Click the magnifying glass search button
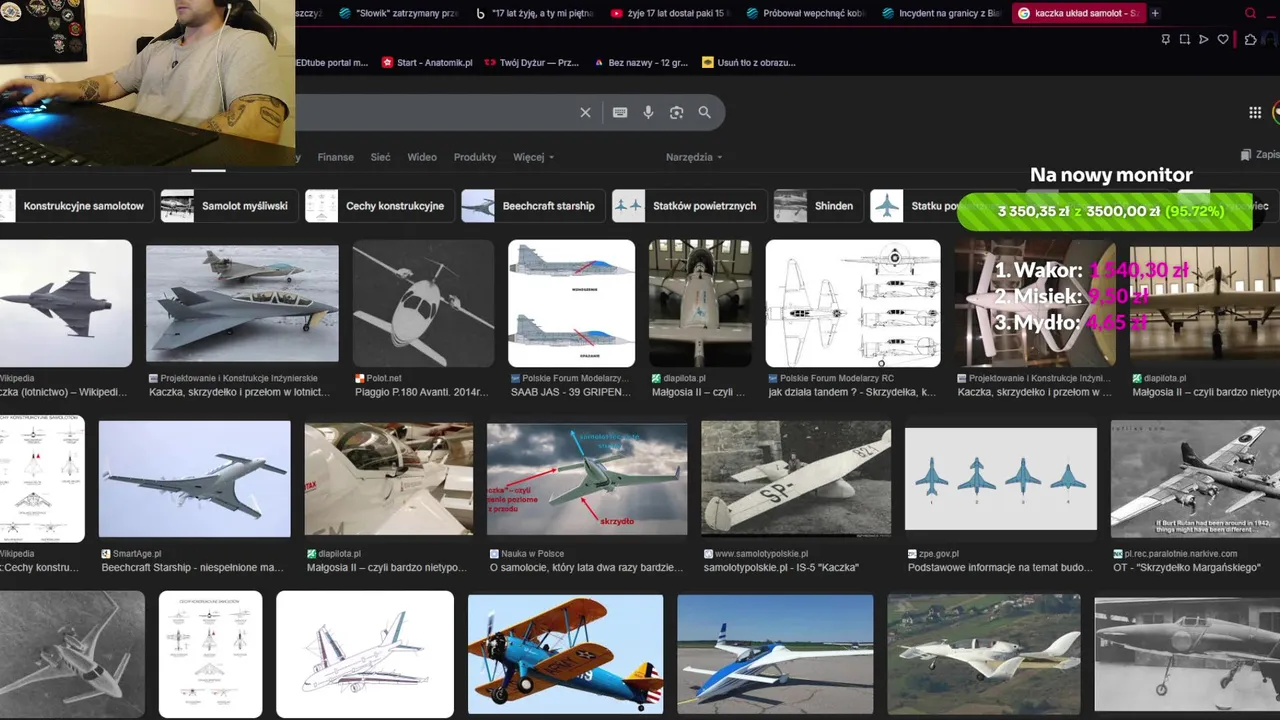This screenshot has height=720, width=1280. [x=704, y=113]
